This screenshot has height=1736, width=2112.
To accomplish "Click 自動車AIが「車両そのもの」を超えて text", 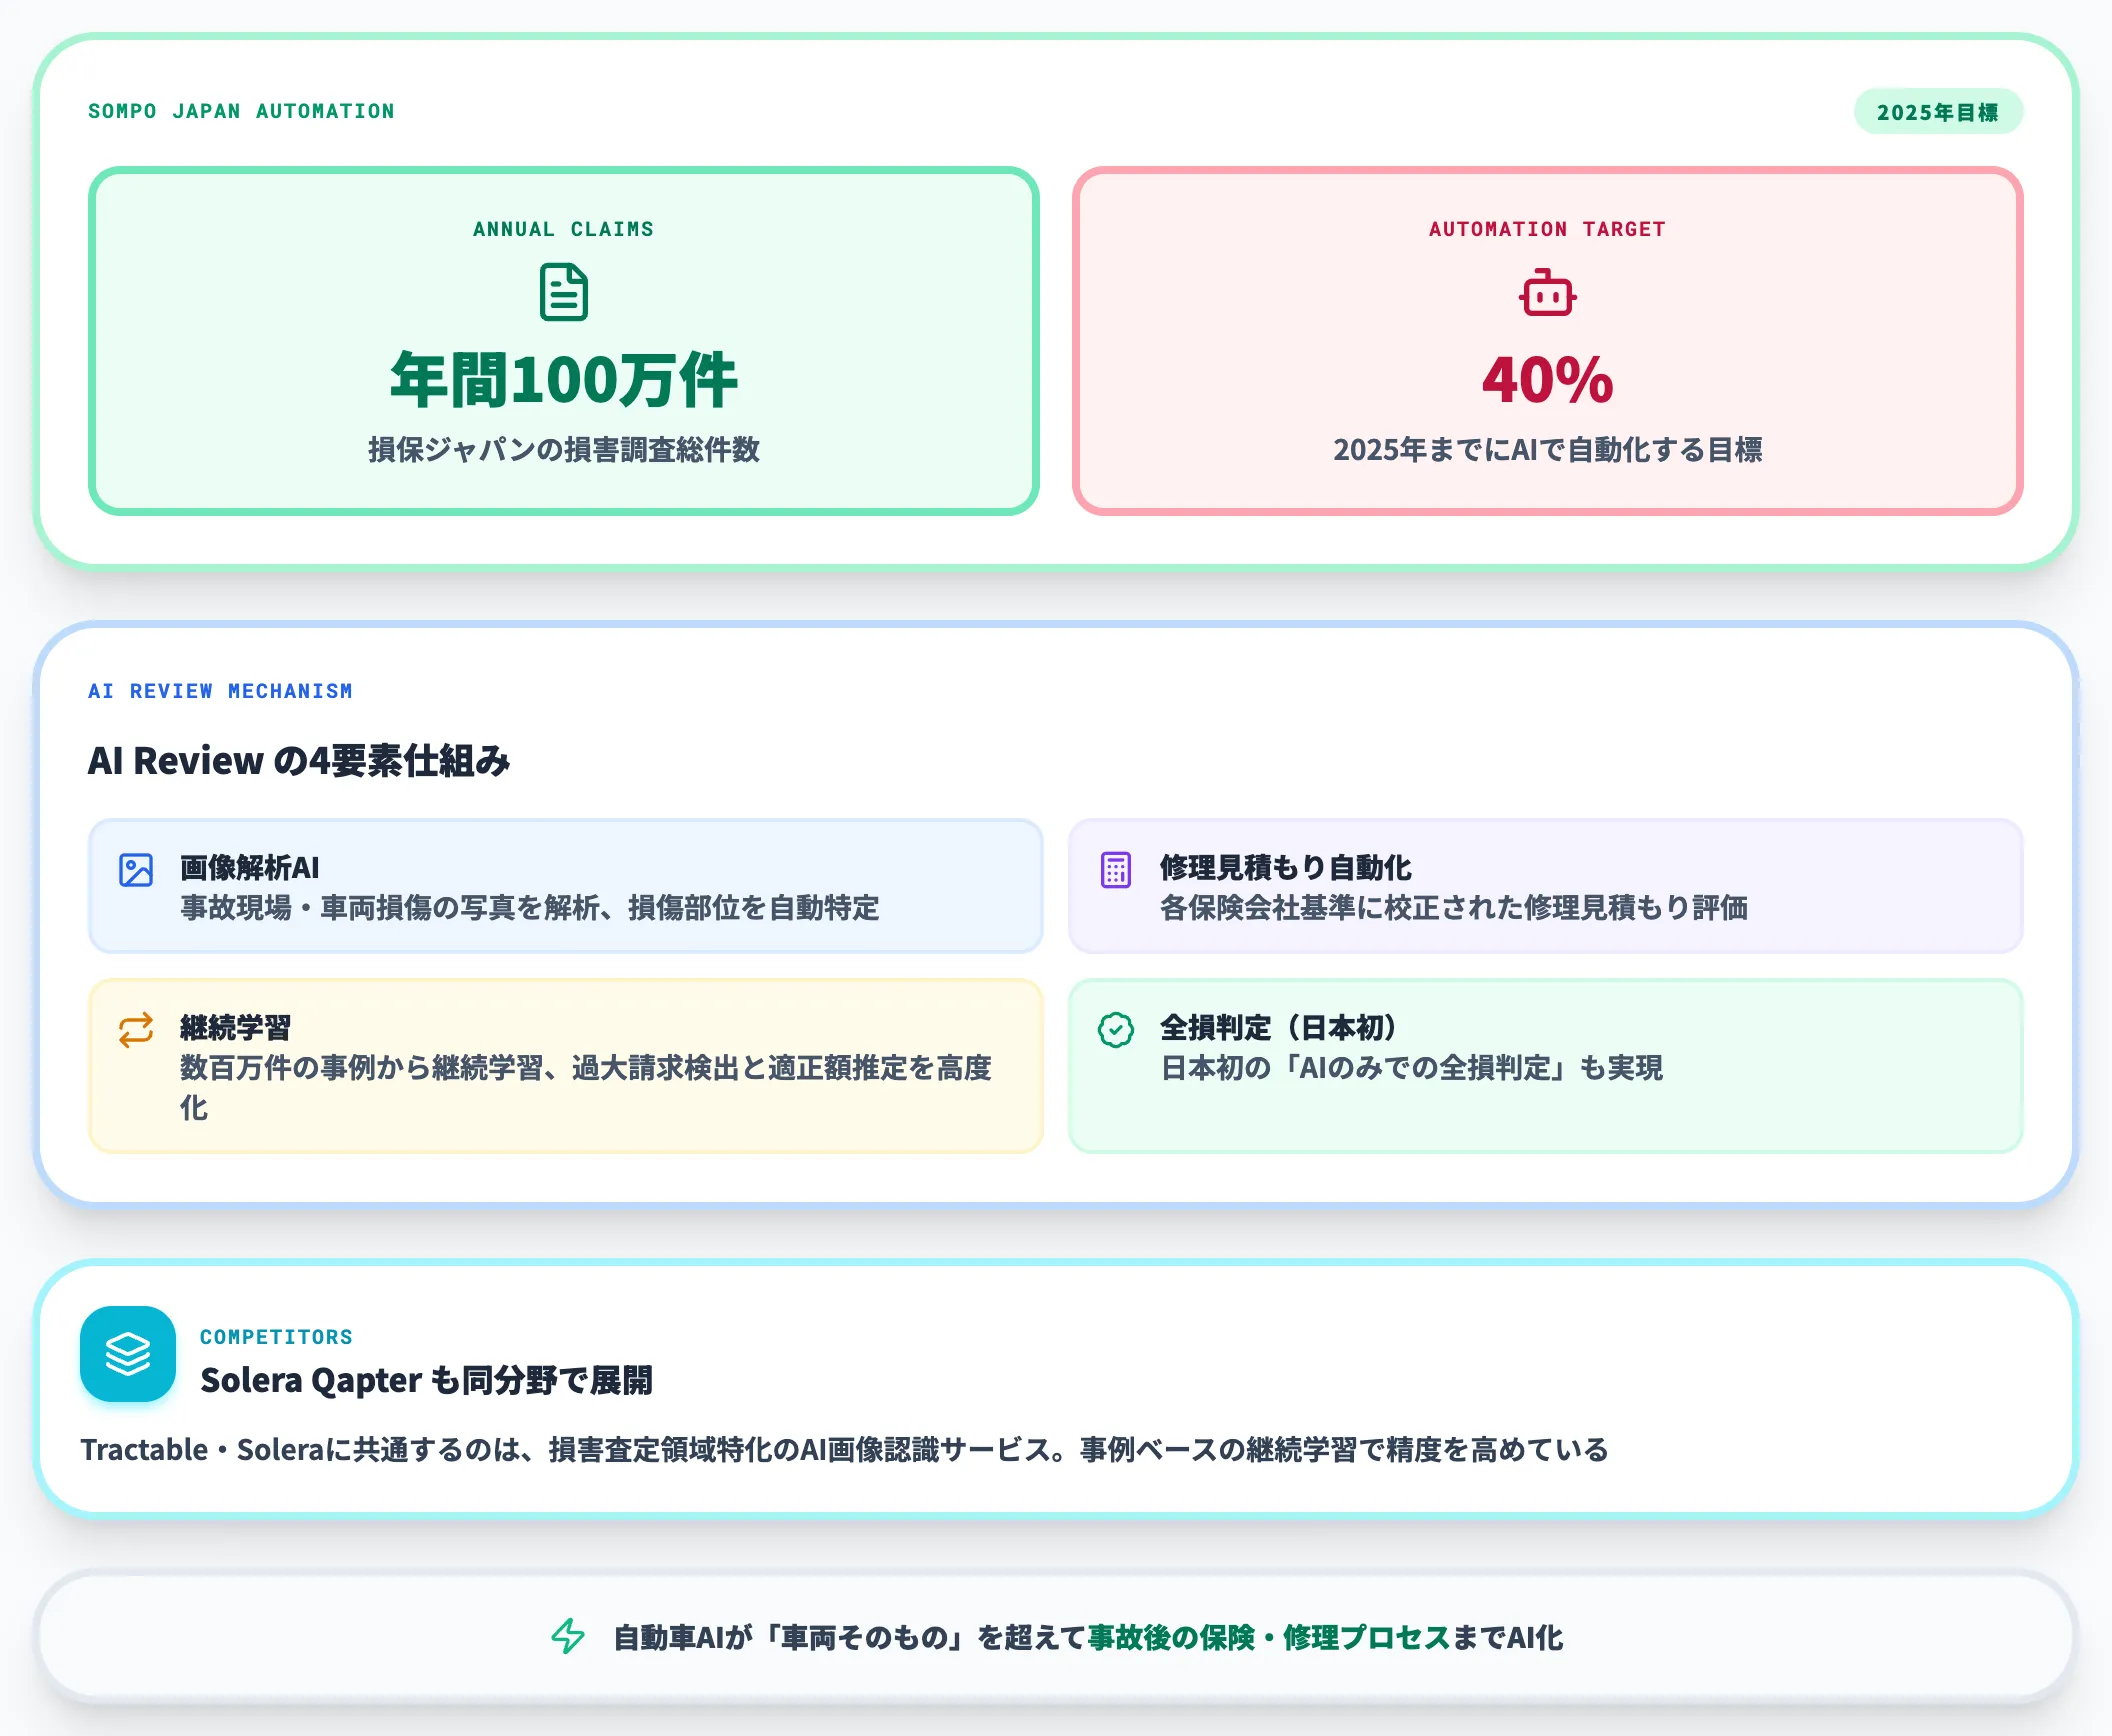I will [x=850, y=1637].
